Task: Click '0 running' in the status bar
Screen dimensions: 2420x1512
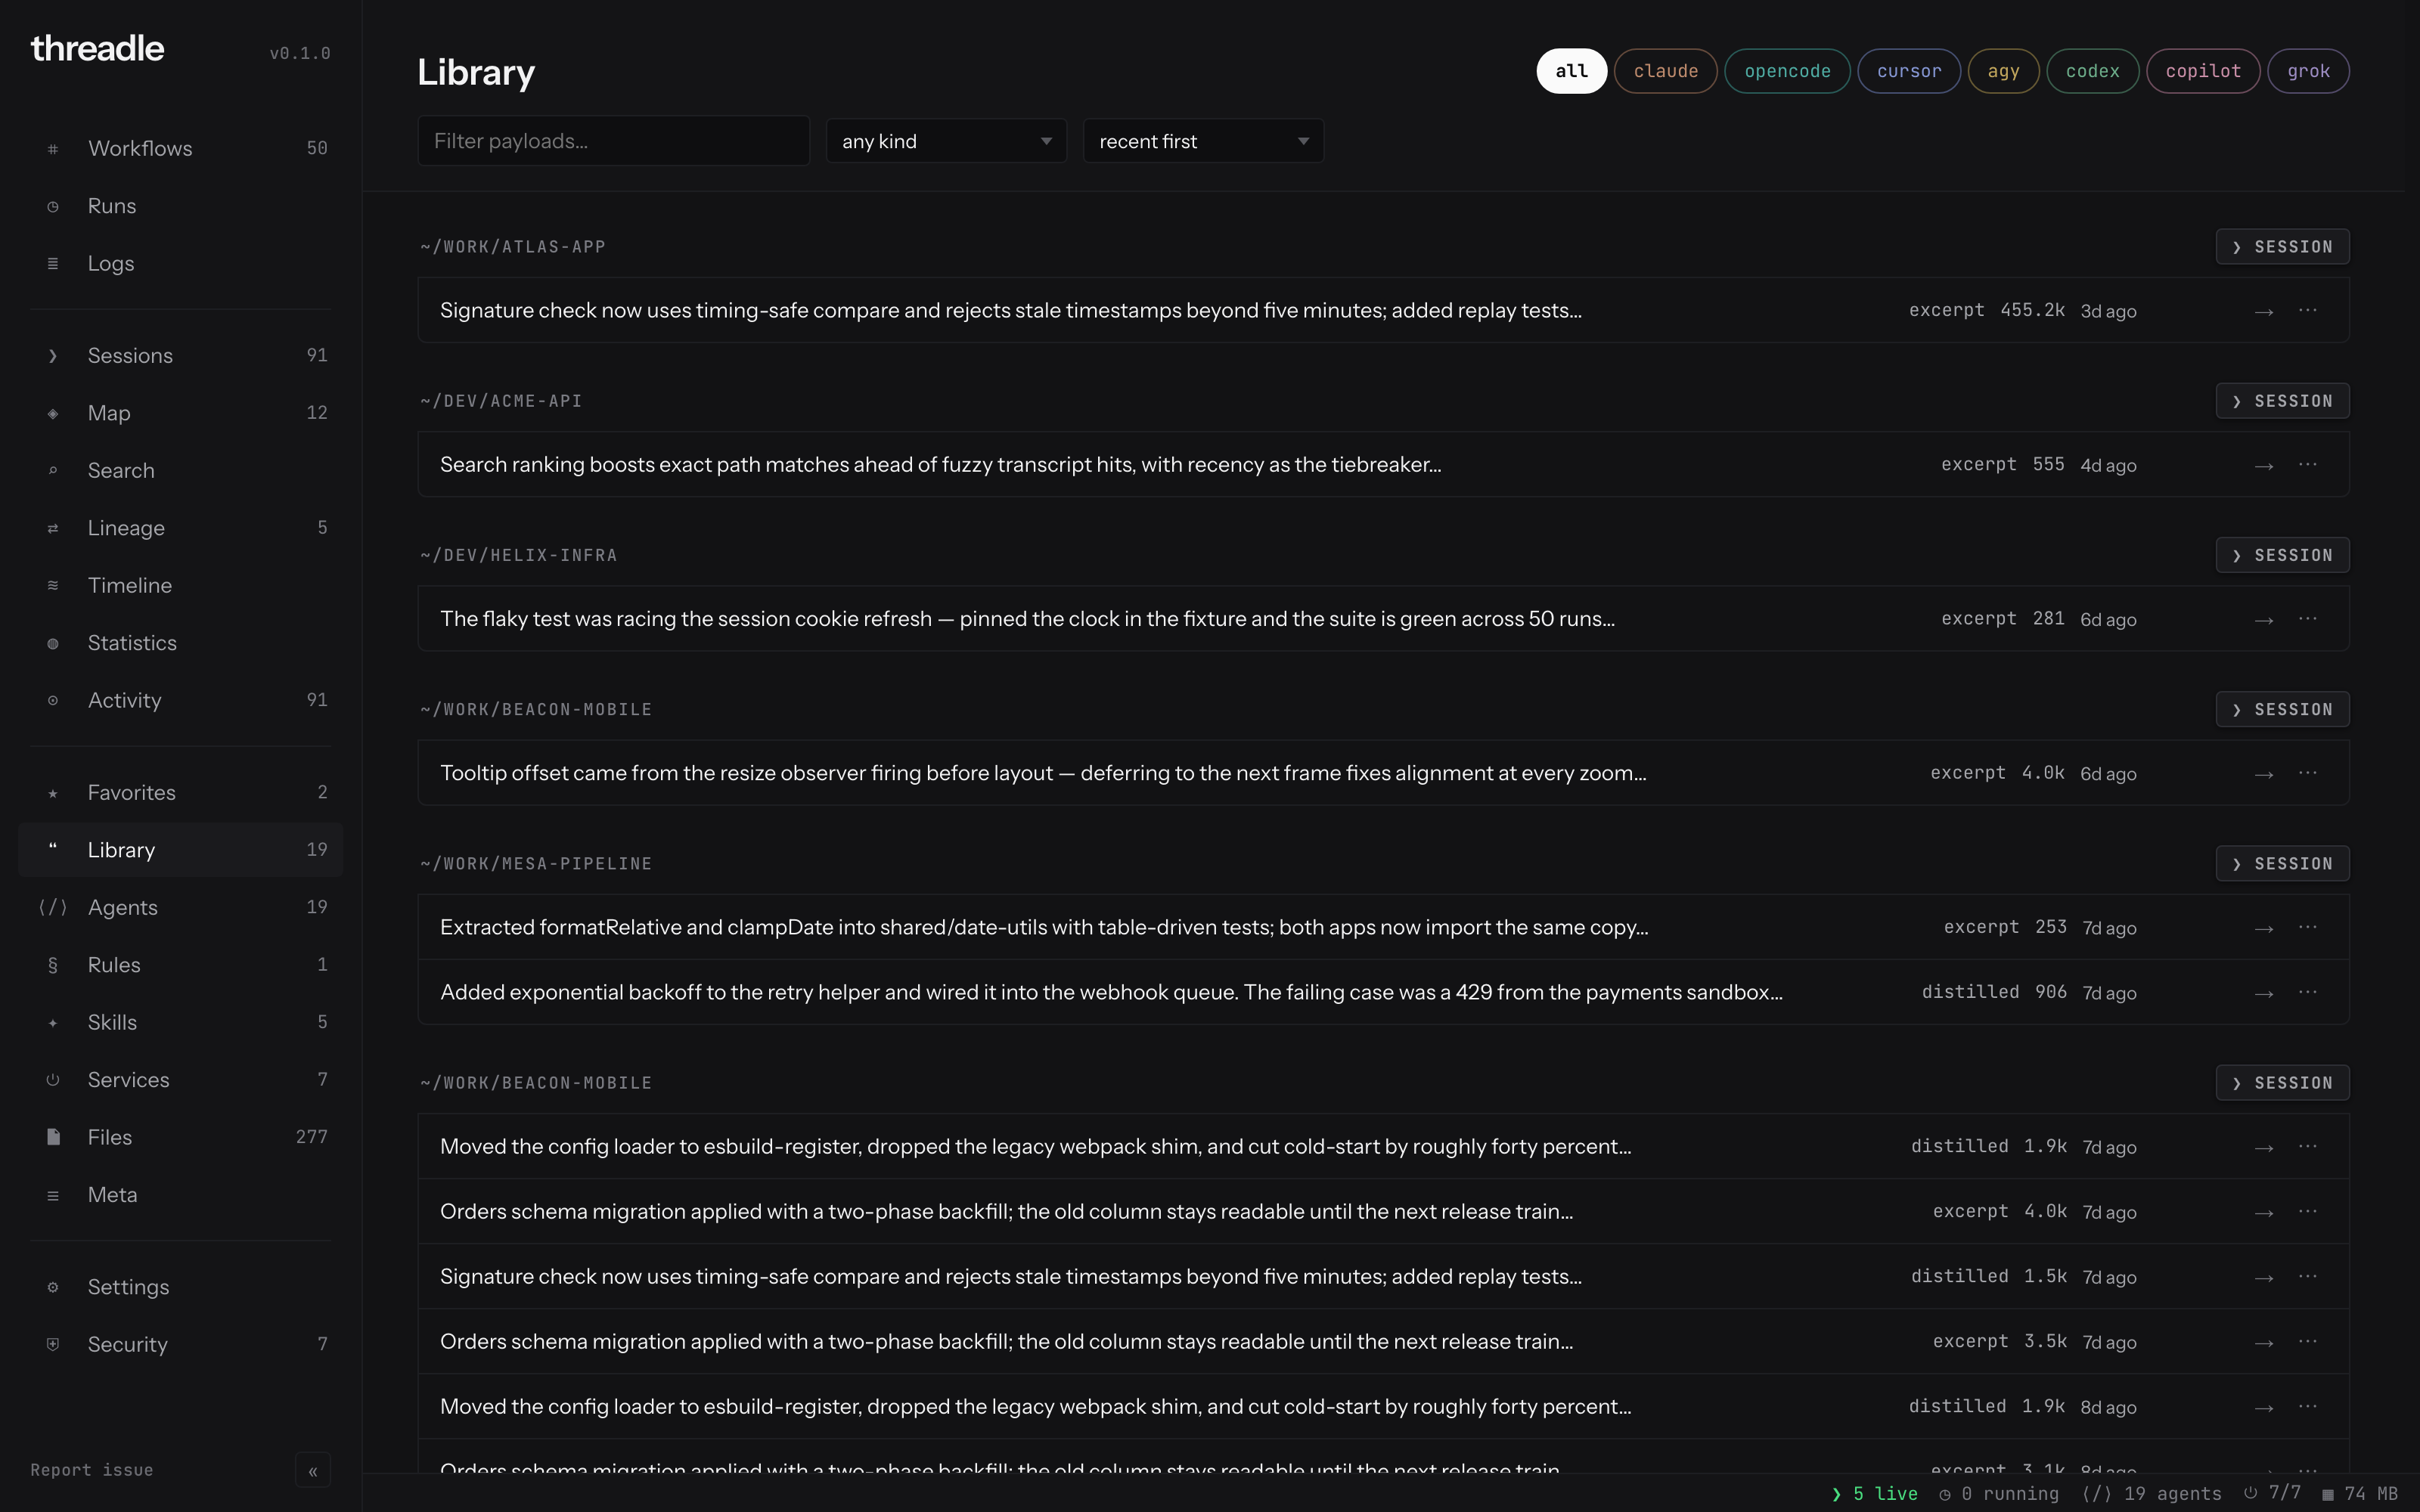Action: tap(1999, 1493)
